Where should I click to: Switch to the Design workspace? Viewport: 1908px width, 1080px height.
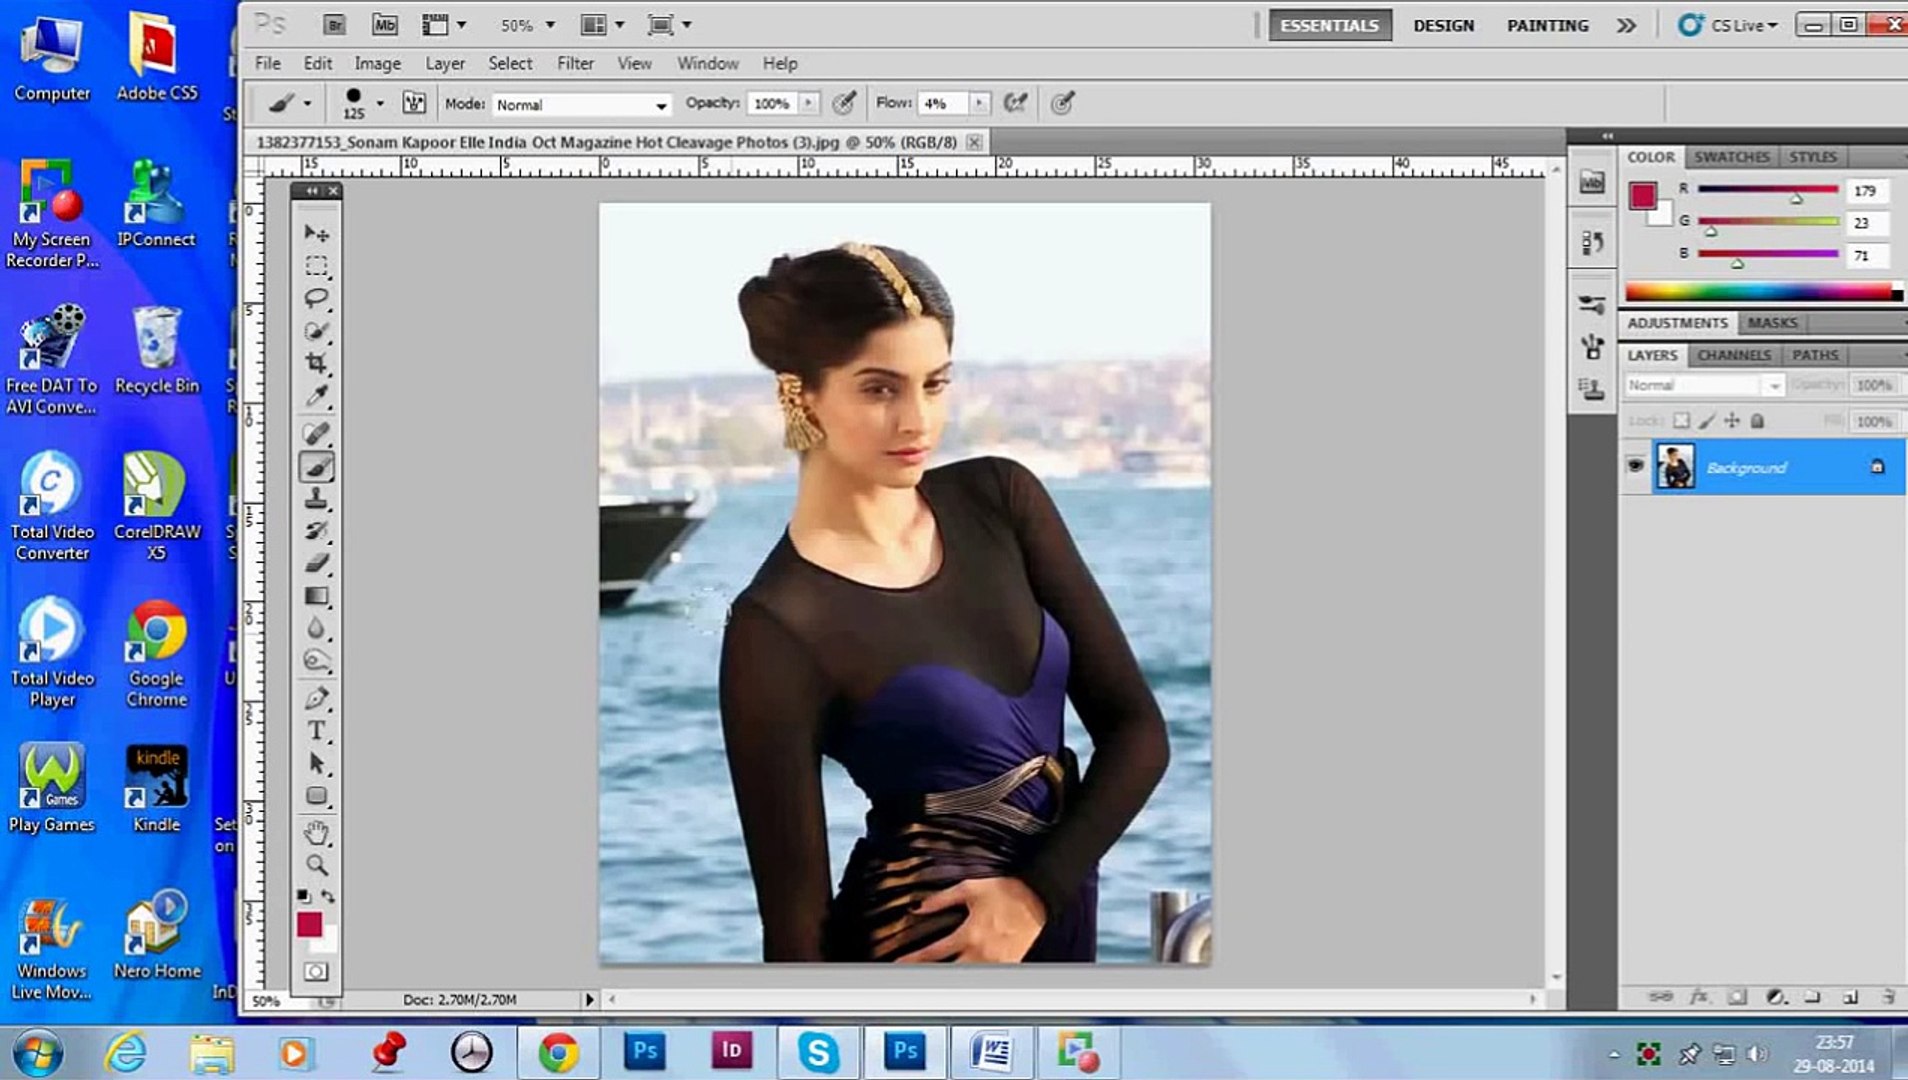[x=1443, y=25]
